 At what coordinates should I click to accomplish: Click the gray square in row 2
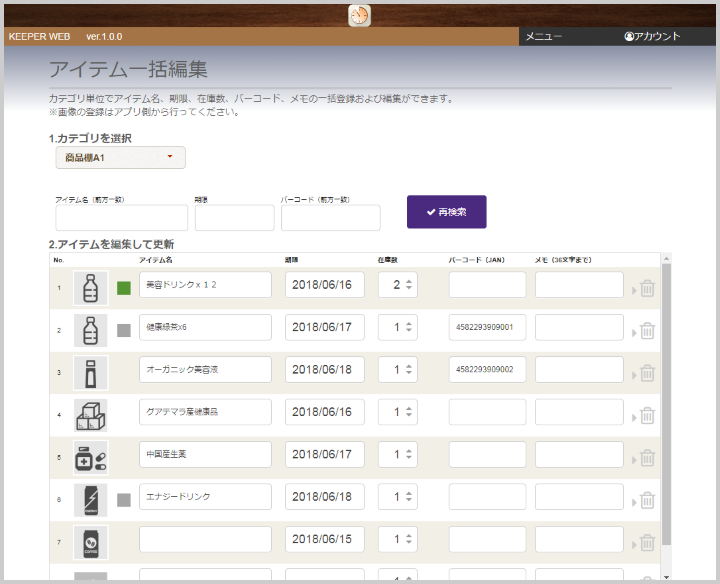[x=124, y=330]
